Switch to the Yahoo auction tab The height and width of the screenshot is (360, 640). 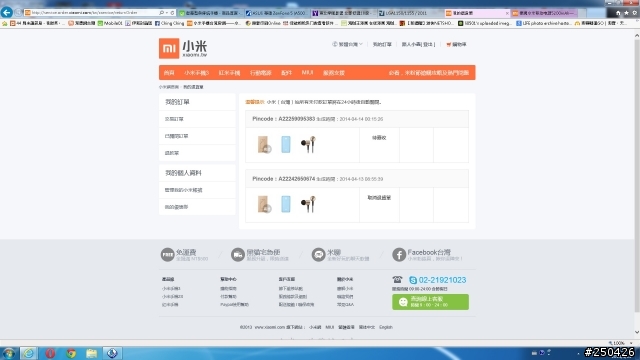click(x=343, y=13)
